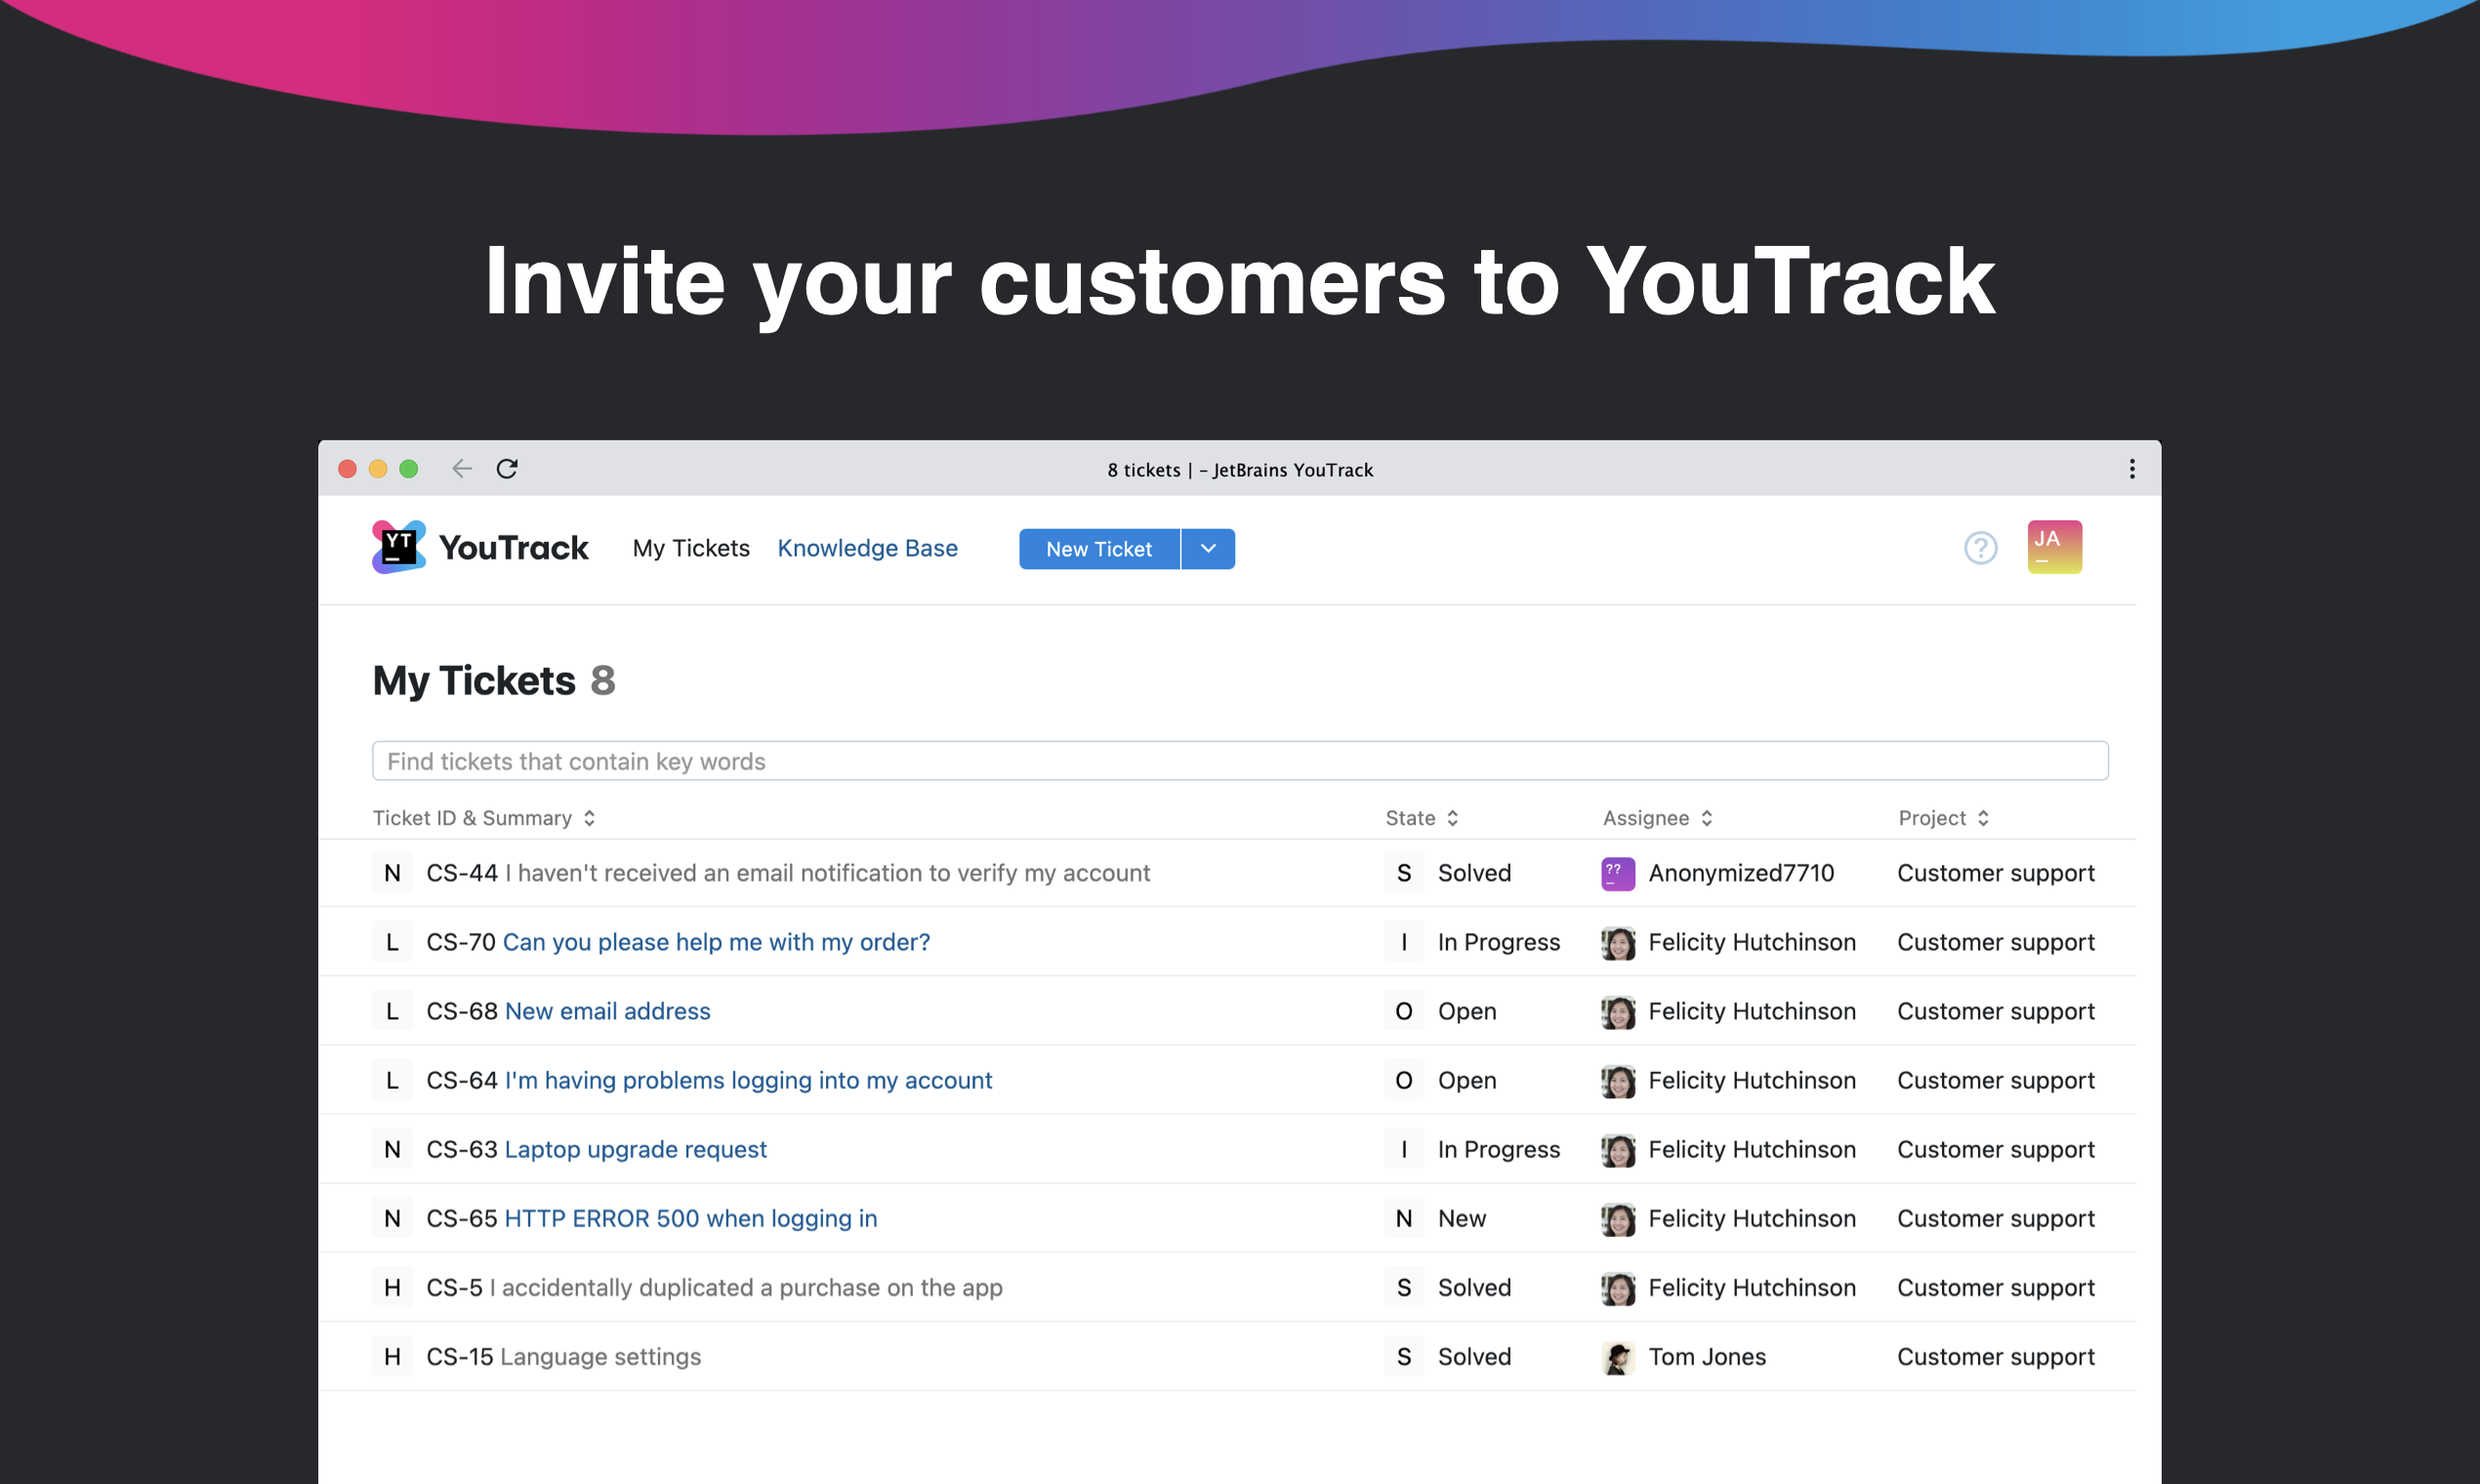
Task: Switch to the Knowledge Base tab
Action: [x=867, y=548]
